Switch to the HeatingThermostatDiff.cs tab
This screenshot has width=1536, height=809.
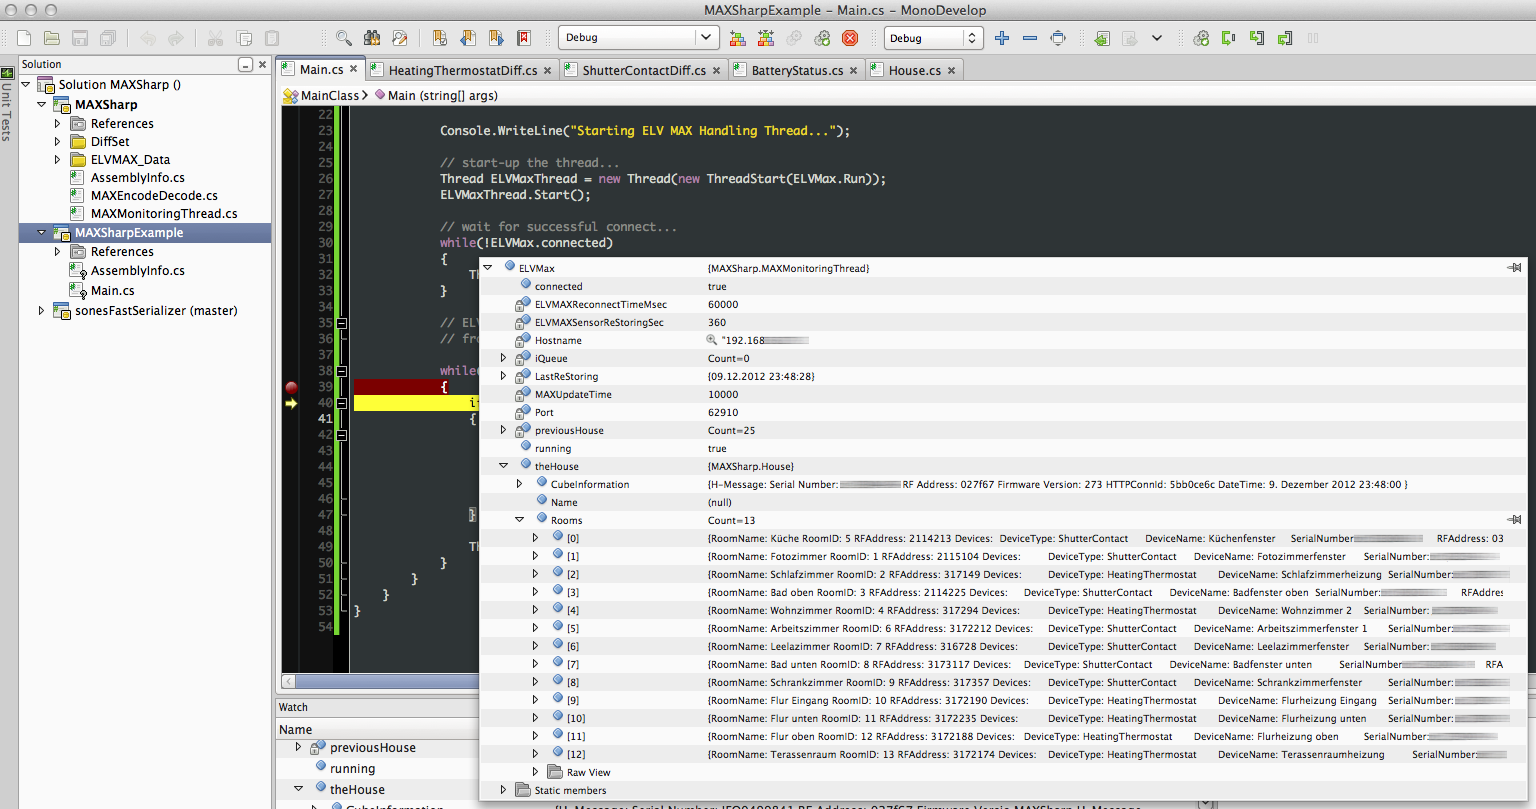coord(460,70)
